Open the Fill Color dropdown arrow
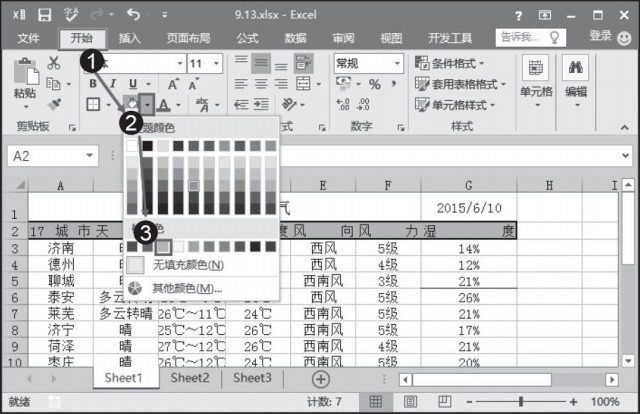This screenshot has width=640, height=414. [x=147, y=105]
